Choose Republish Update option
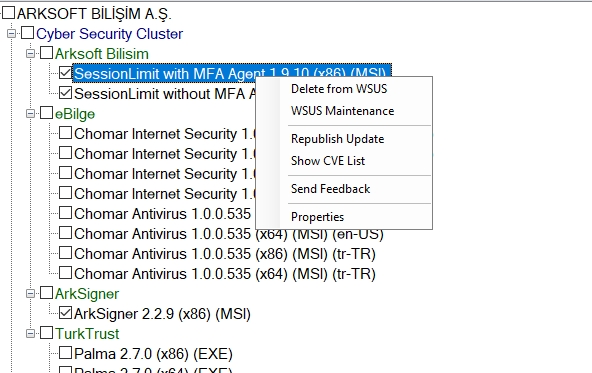 338,139
